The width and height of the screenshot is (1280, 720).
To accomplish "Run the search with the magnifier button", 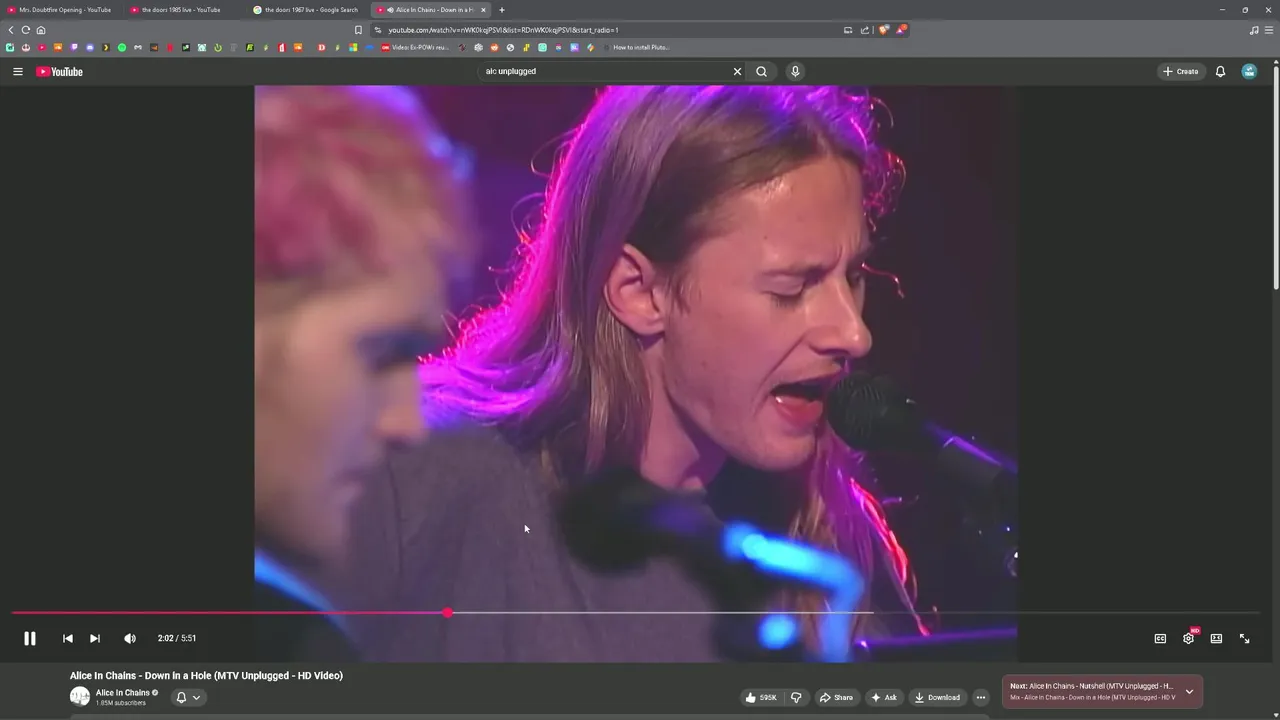I will 762,71.
